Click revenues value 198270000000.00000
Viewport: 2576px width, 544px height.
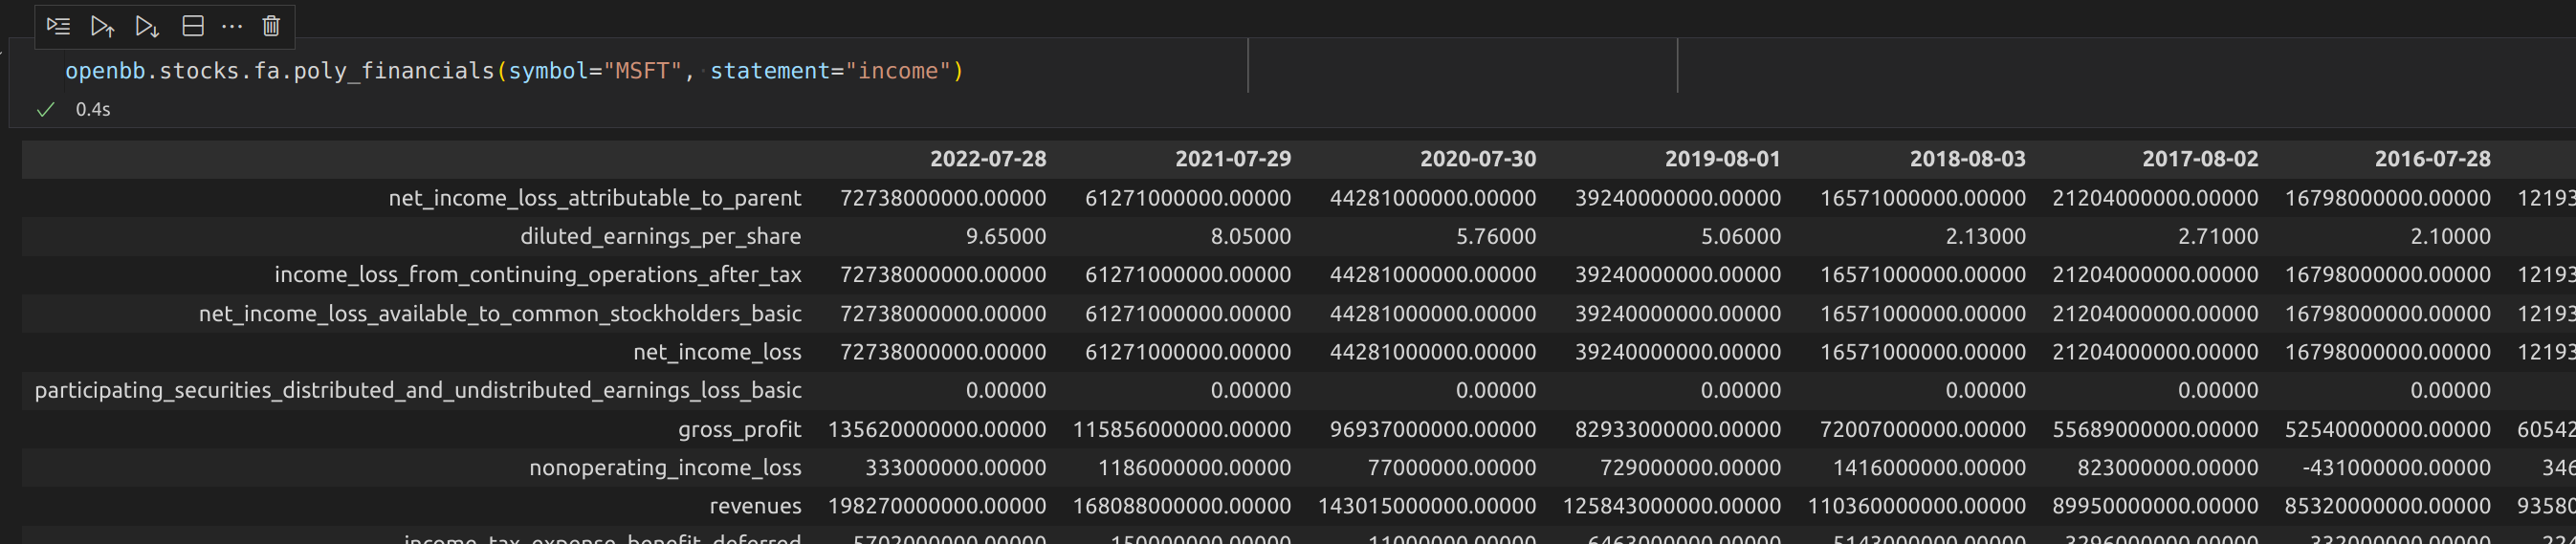click(x=937, y=507)
